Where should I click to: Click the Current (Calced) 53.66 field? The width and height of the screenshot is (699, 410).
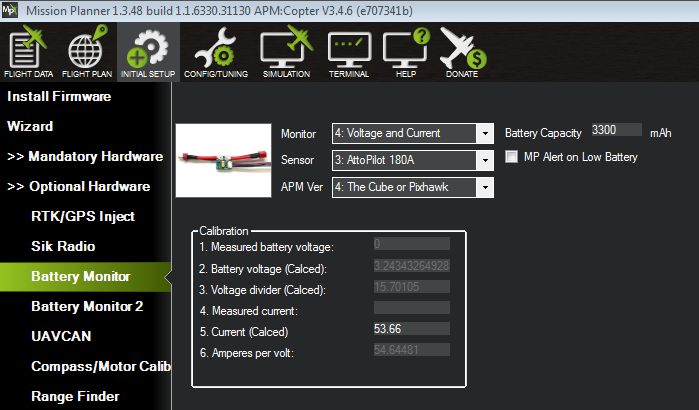pyautogui.click(x=411, y=329)
